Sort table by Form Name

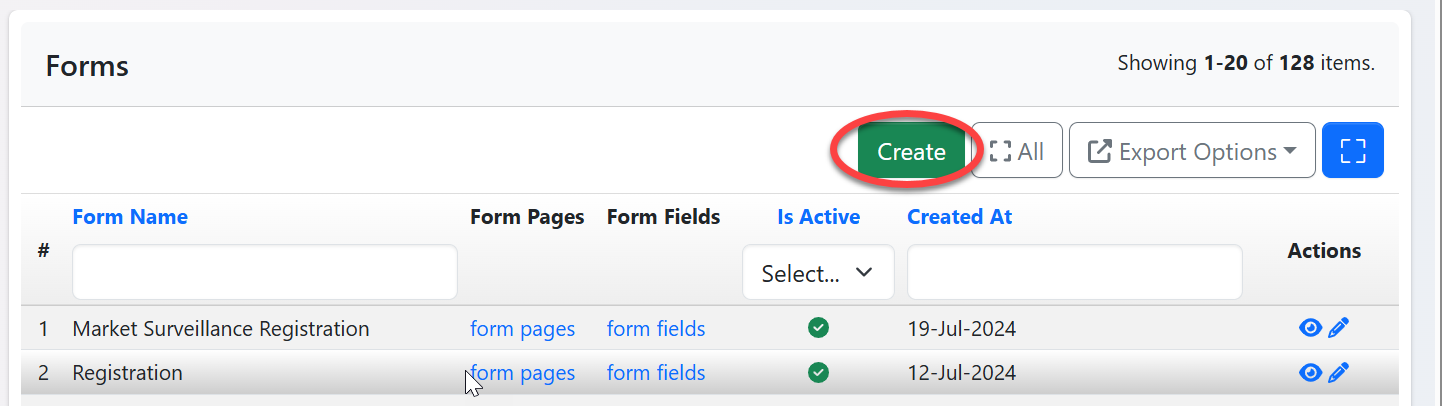point(130,217)
